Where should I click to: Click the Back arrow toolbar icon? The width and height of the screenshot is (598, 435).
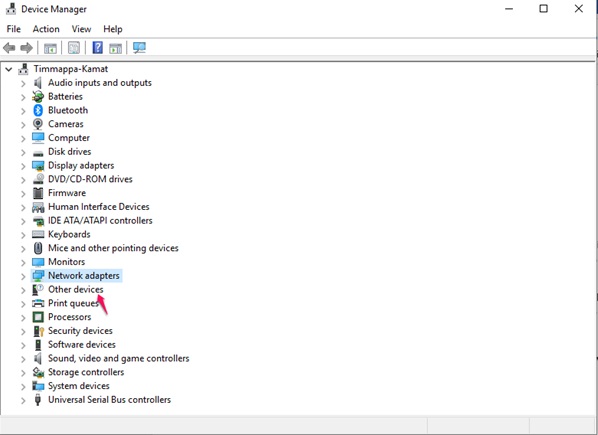(x=9, y=48)
